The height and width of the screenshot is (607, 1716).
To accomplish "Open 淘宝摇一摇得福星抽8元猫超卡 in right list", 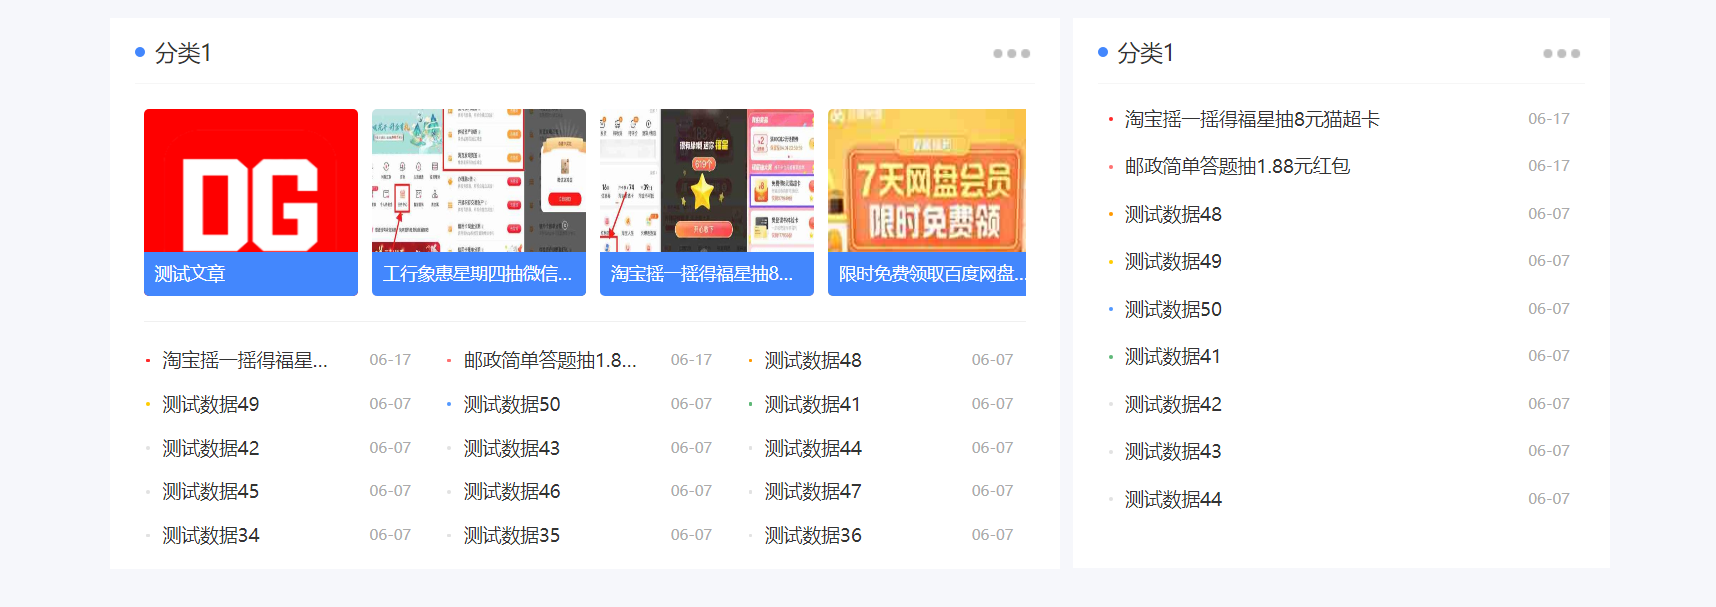I will (x=1251, y=119).
